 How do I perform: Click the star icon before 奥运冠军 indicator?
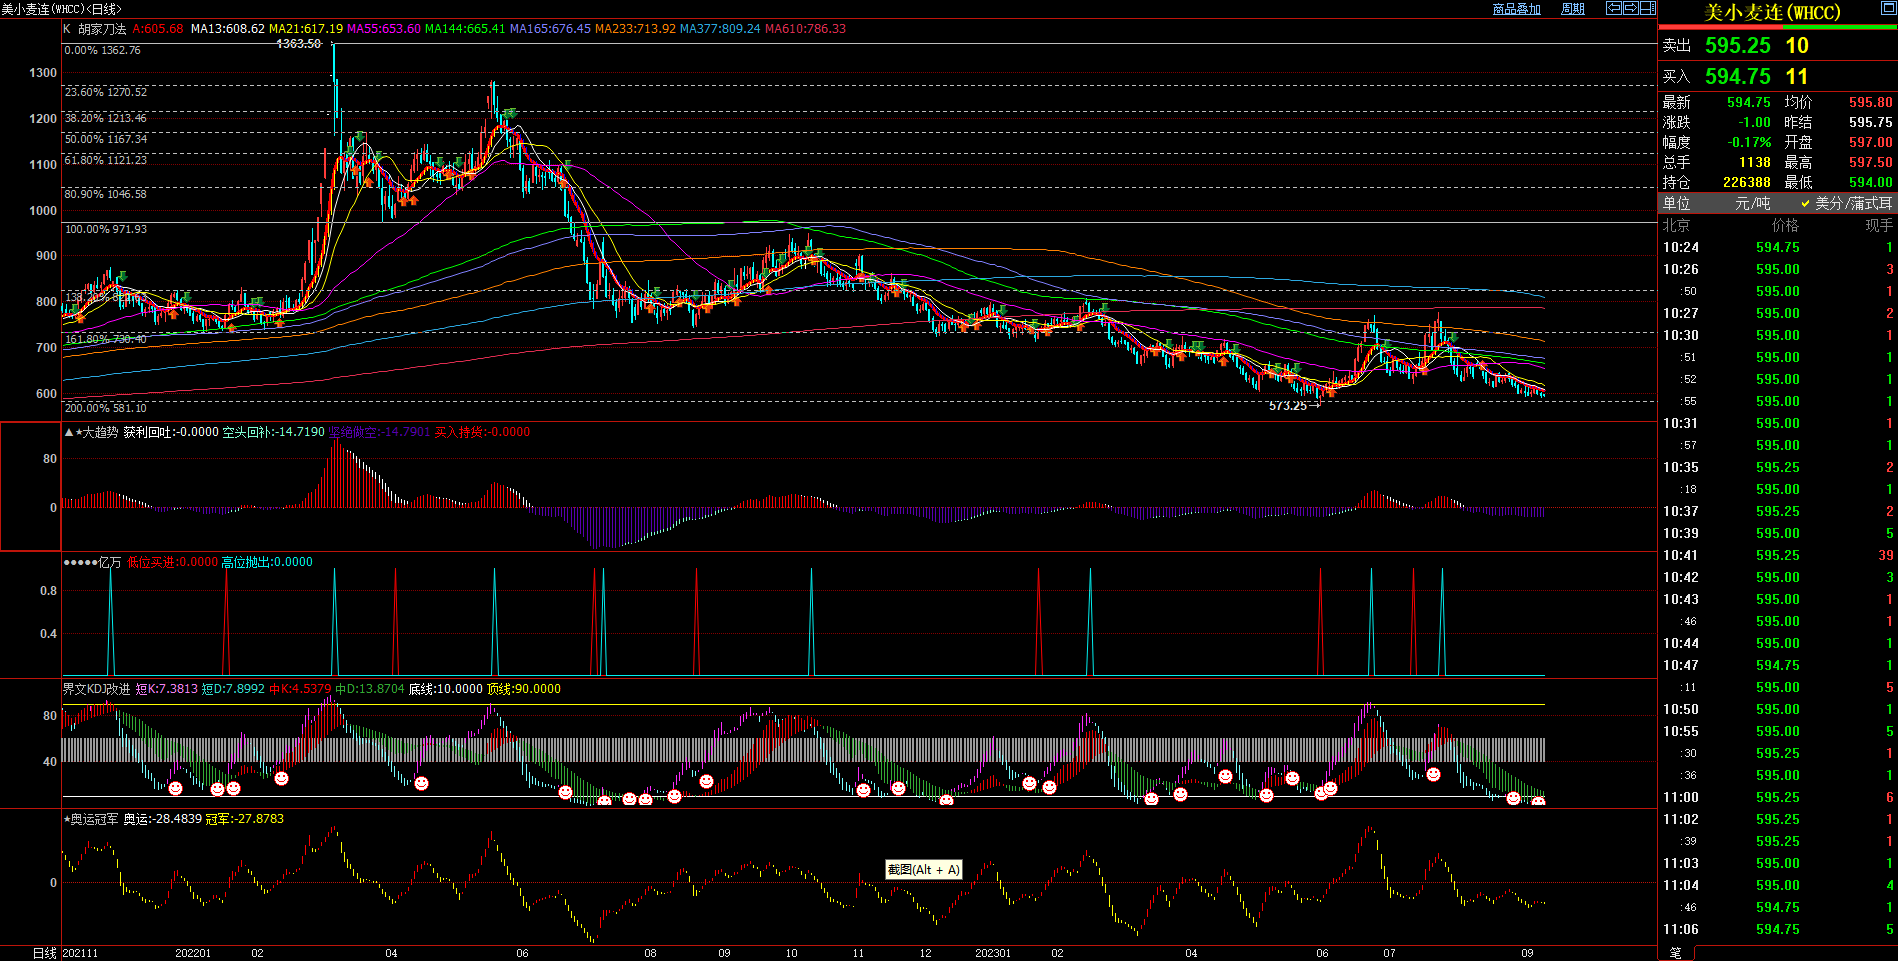pos(66,819)
